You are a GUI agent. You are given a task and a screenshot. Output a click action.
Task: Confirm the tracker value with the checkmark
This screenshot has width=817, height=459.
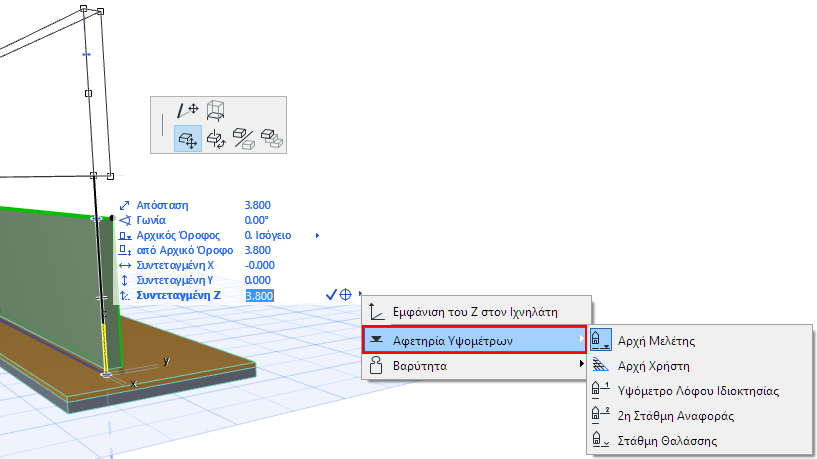331,295
